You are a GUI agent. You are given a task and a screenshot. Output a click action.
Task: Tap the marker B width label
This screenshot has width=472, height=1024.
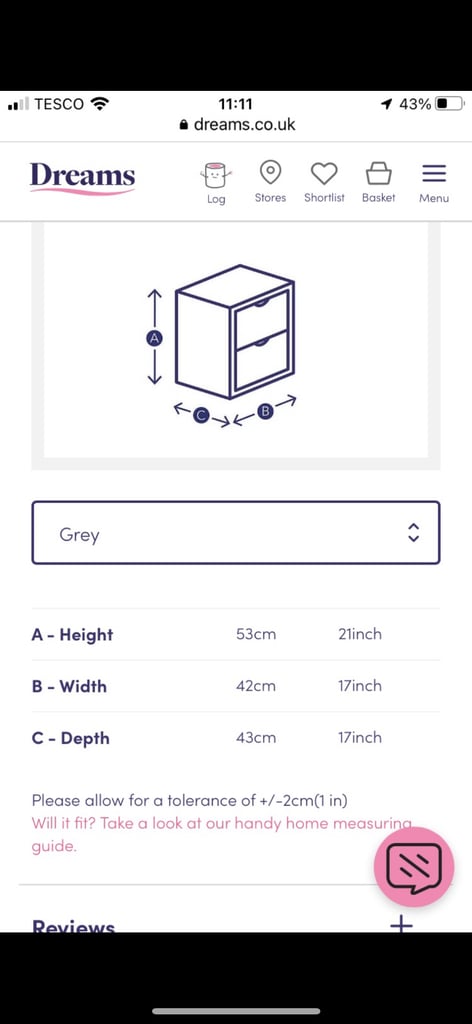tap(264, 411)
